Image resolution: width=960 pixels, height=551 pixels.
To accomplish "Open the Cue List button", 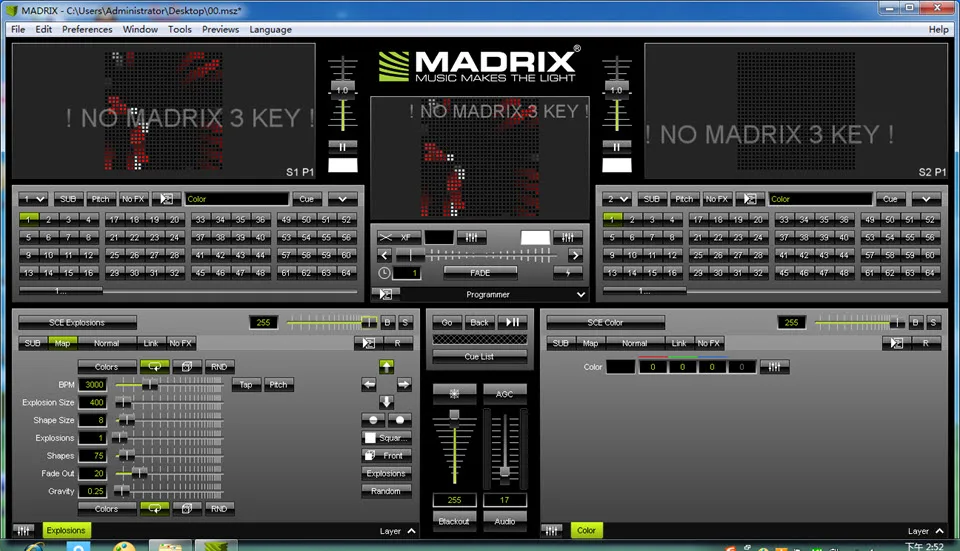I will tap(479, 356).
